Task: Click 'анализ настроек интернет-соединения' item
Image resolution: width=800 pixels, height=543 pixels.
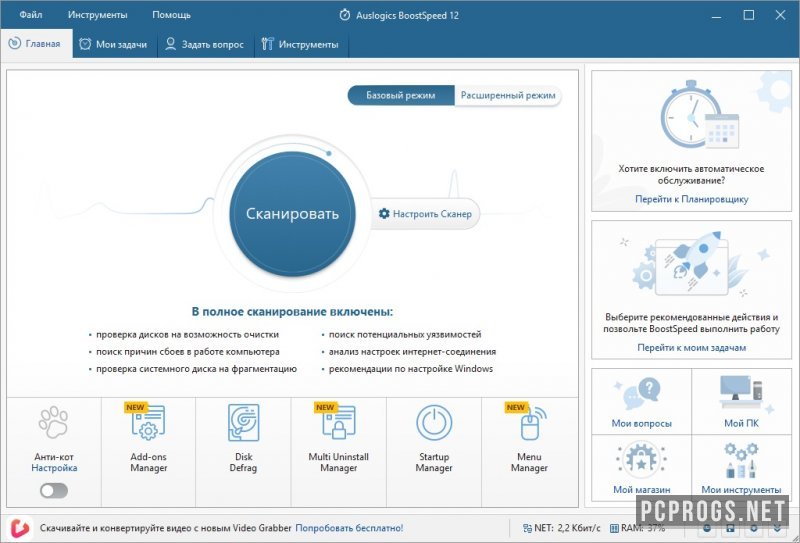Action: pos(412,352)
